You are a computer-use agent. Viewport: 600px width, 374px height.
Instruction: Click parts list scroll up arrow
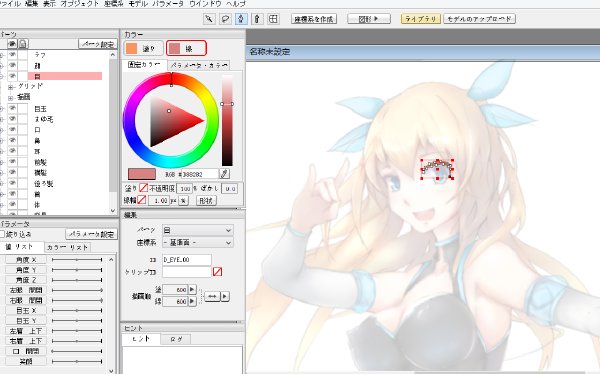click(113, 55)
